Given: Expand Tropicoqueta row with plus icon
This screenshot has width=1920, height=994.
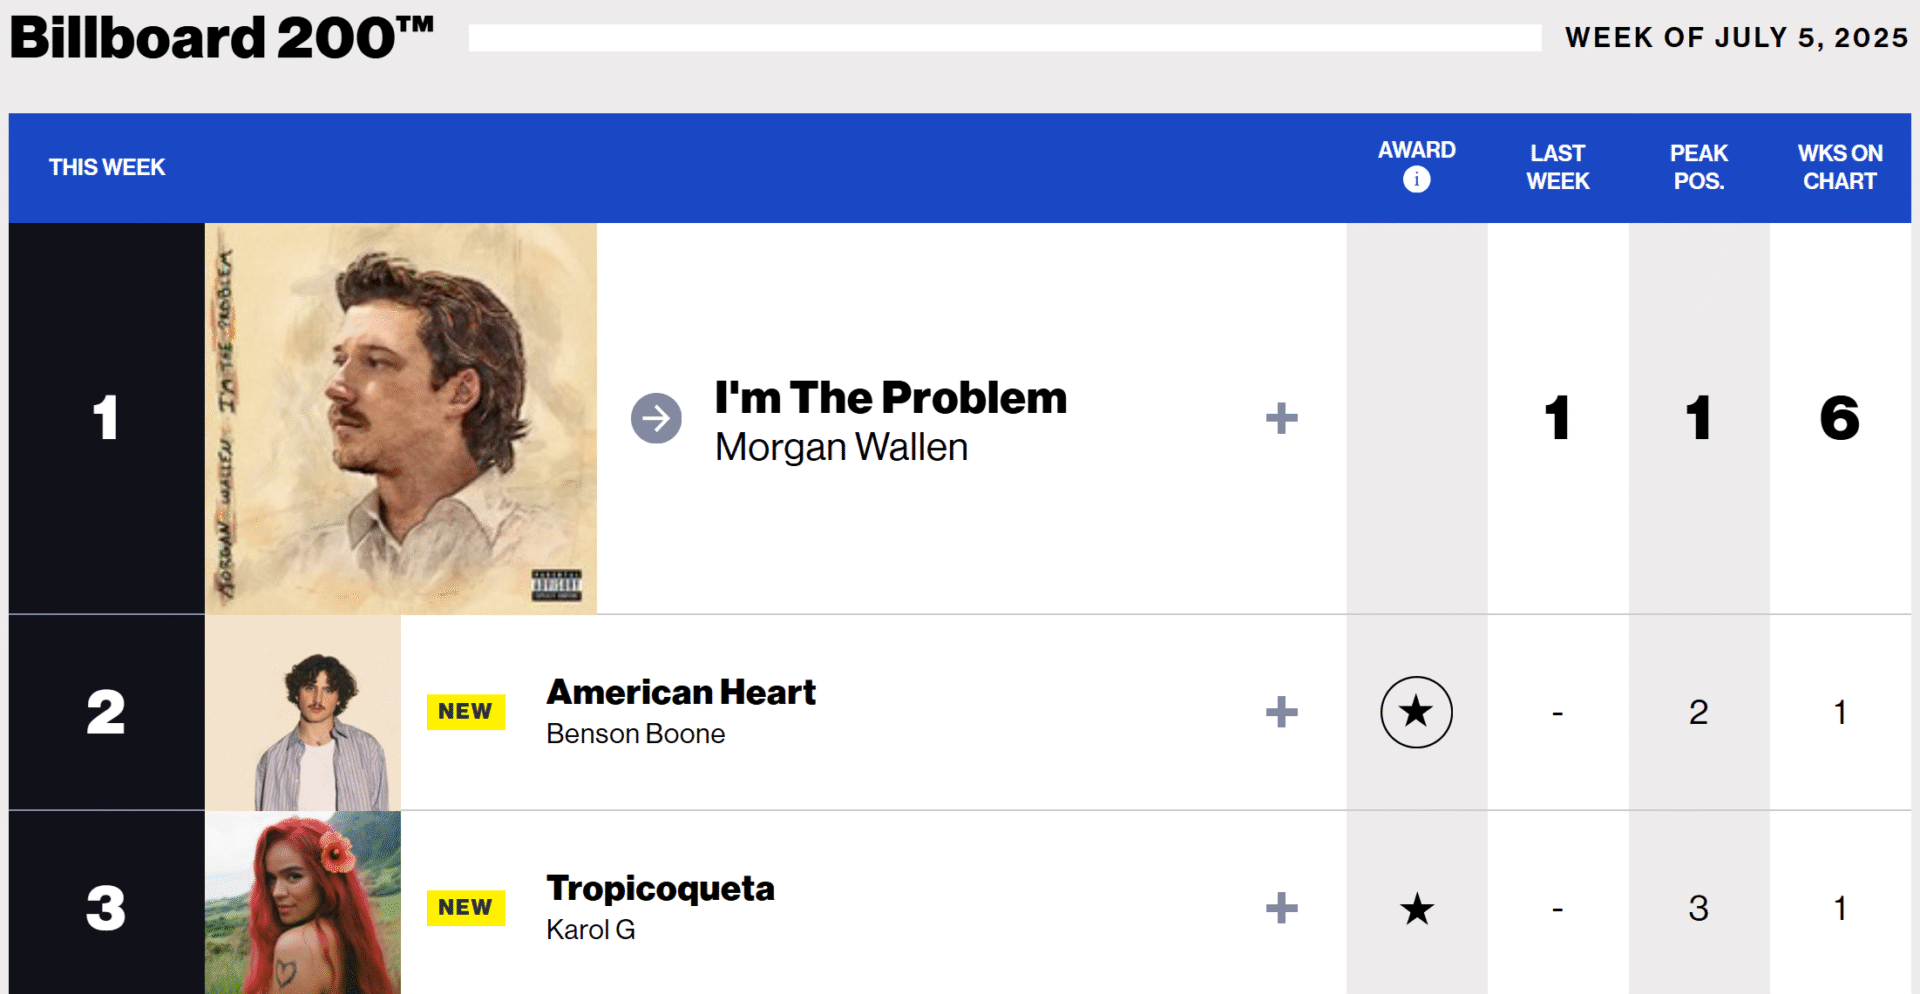Looking at the screenshot, I should [1281, 908].
